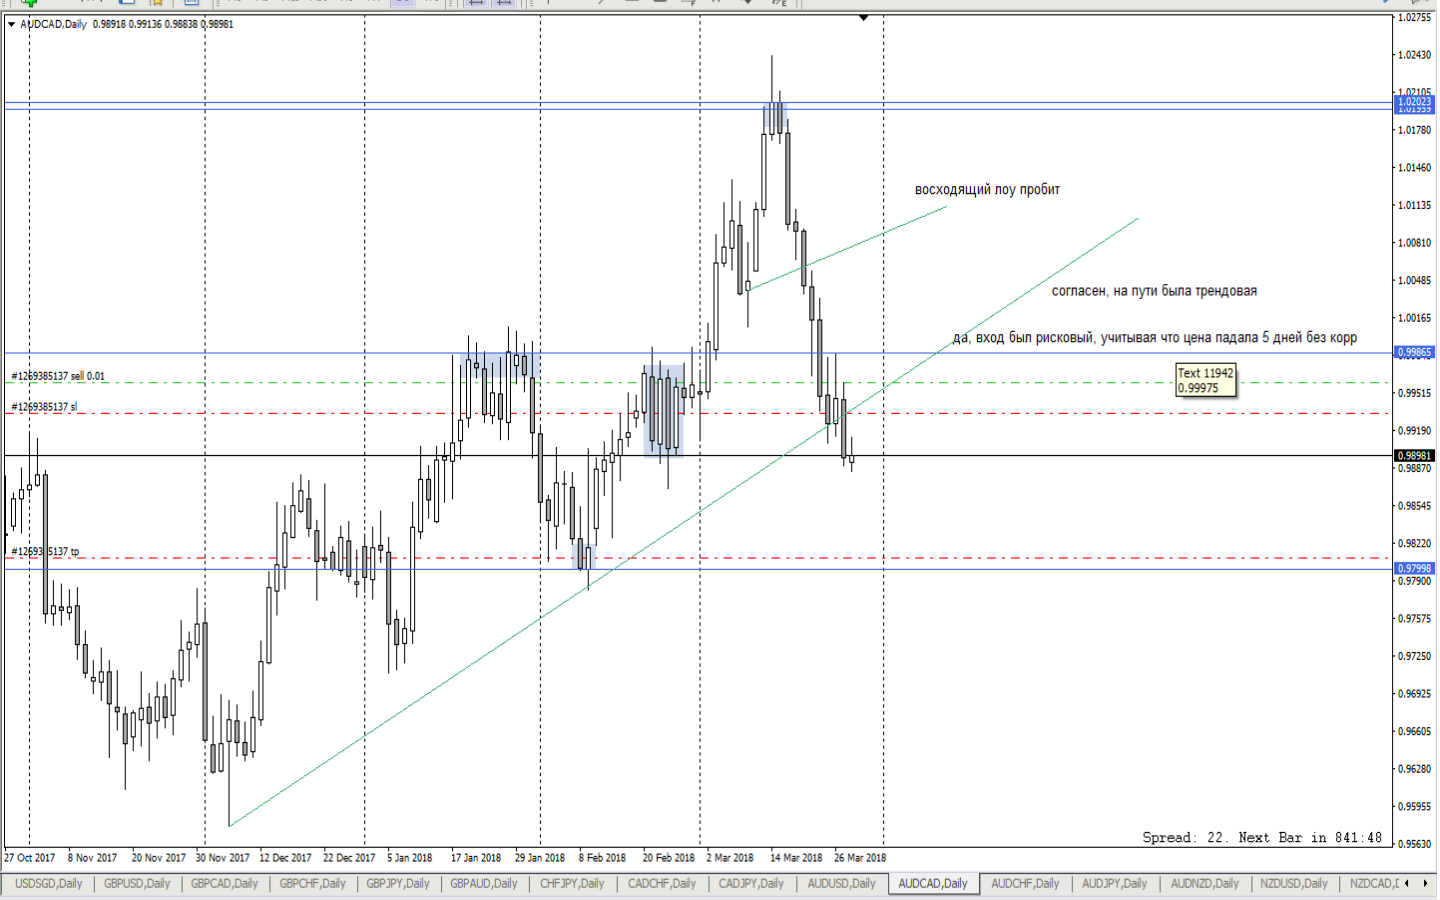The height and width of the screenshot is (900, 1440).
Task: Click the '27 Oct 2017' date on time axis
Action: 30,858
